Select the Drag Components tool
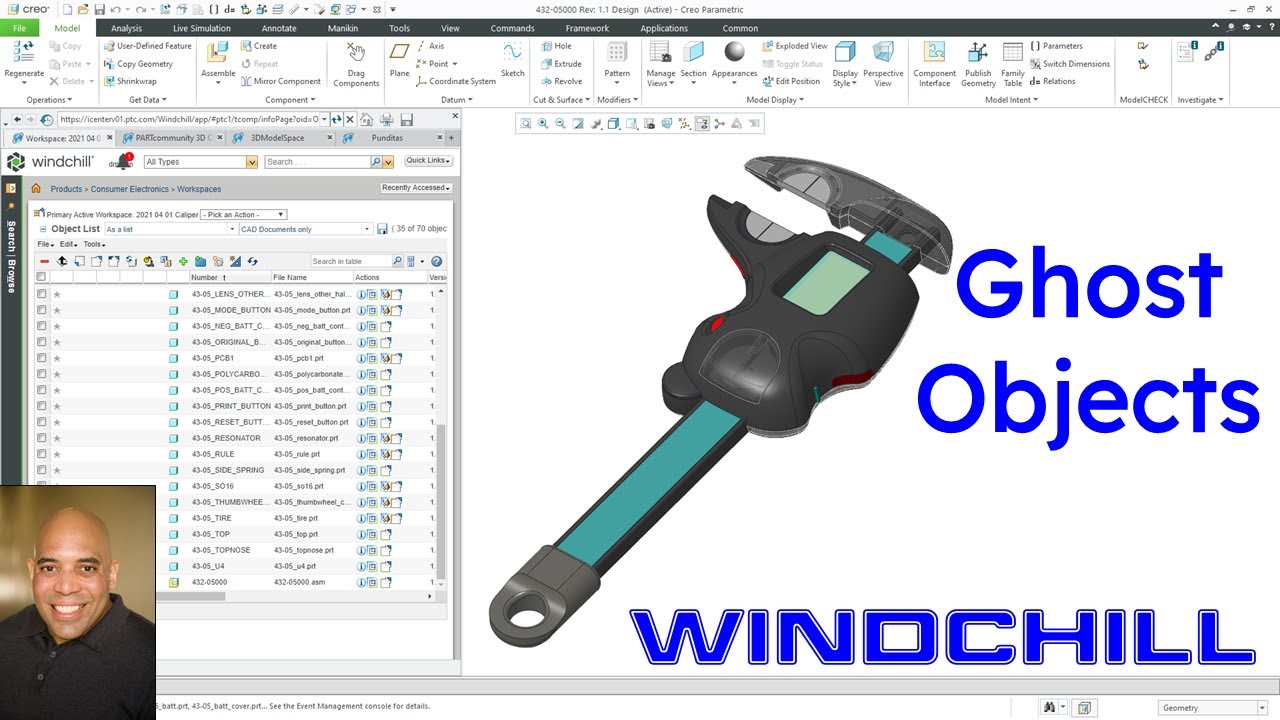The height and width of the screenshot is (720, 1280). pyautogui.click(x=356, y=53)
